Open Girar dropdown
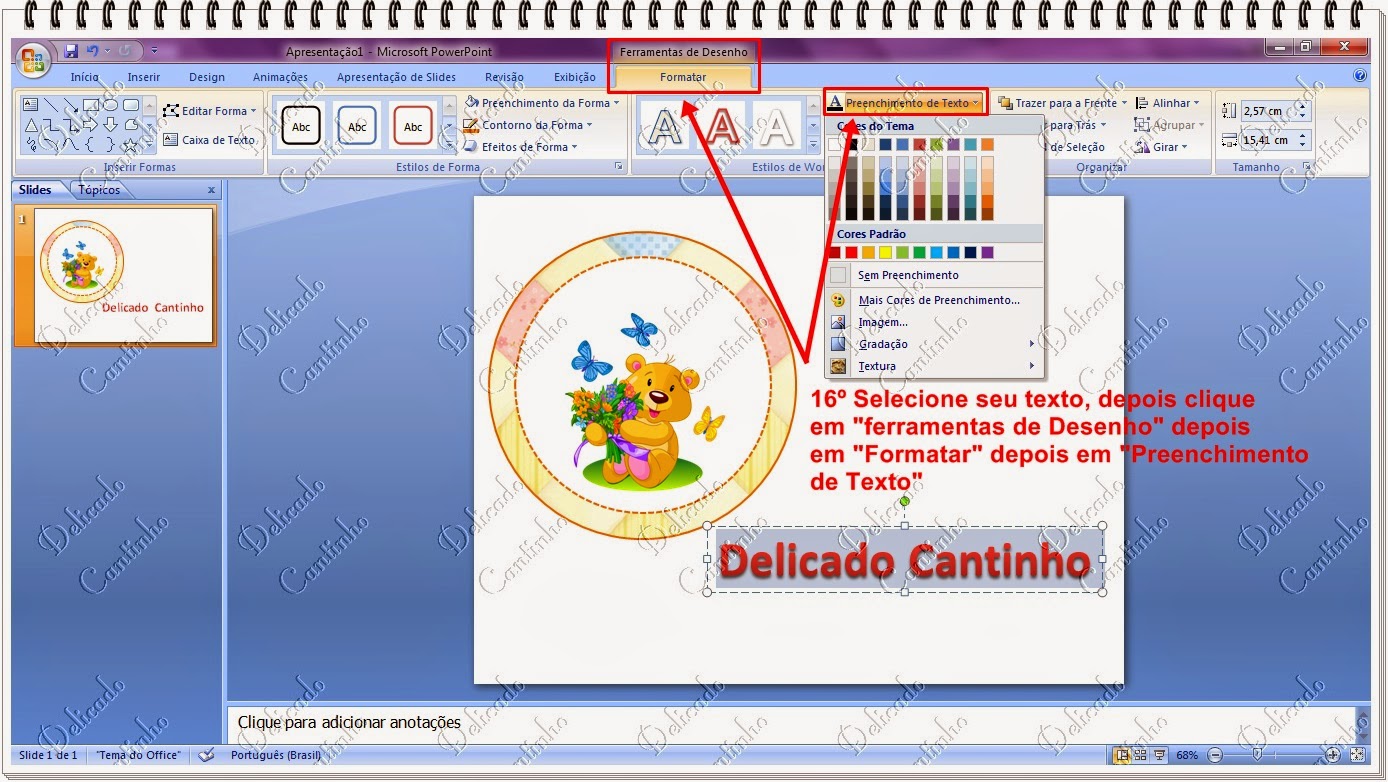This screenshot has width=1388, height=782. coord(1161,147)
